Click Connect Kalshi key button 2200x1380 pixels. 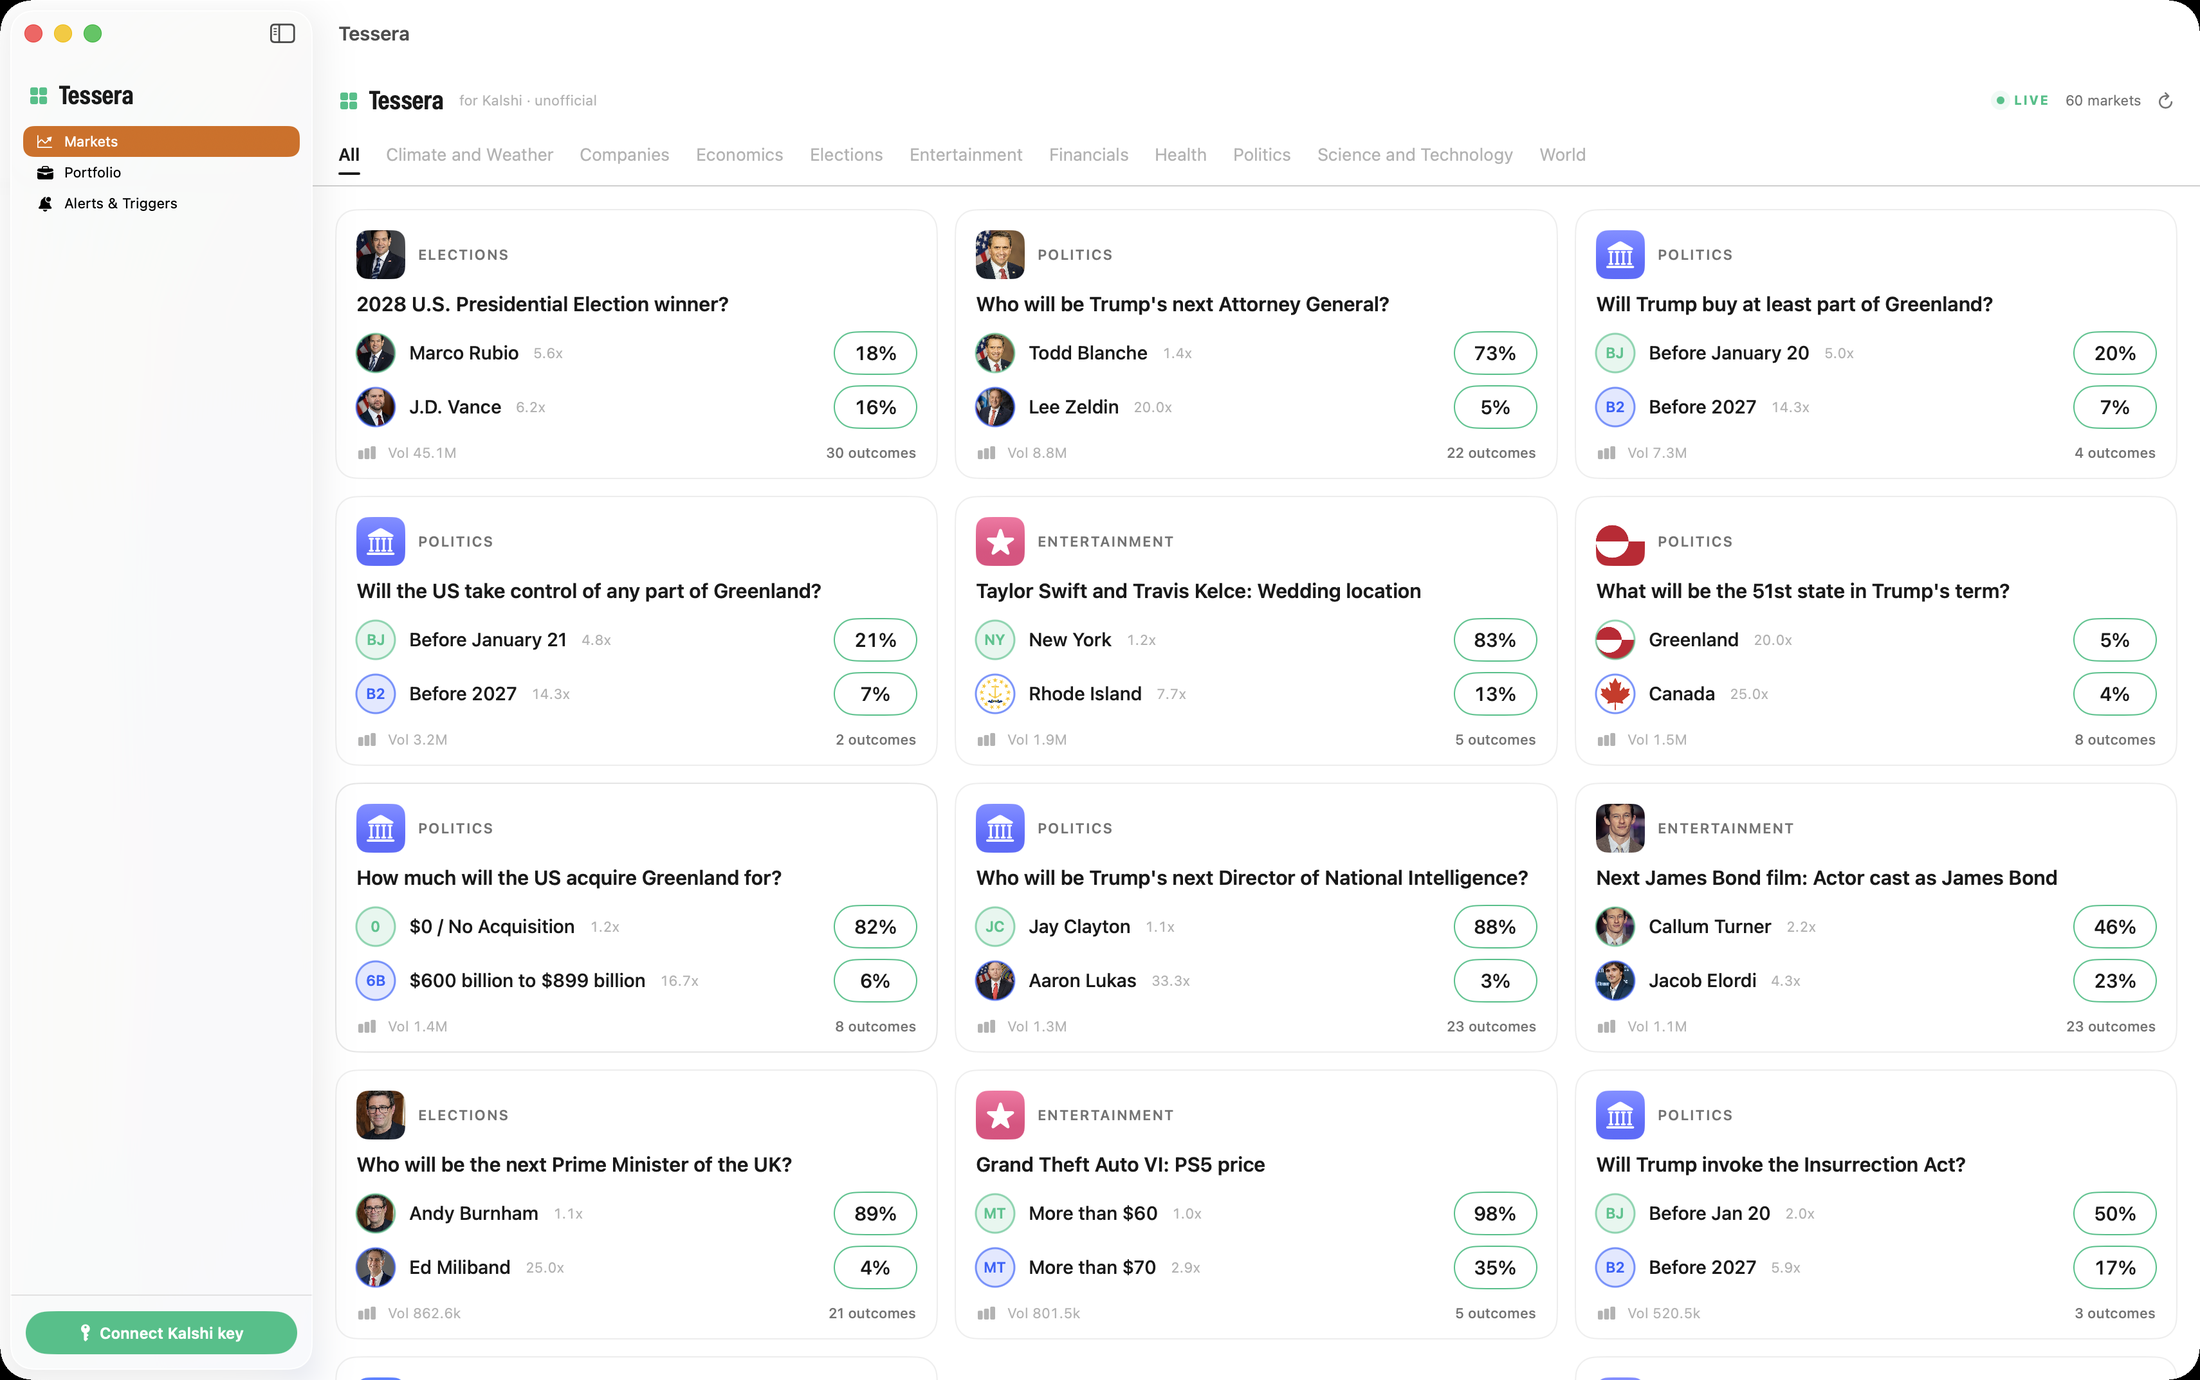(161, 1333)
